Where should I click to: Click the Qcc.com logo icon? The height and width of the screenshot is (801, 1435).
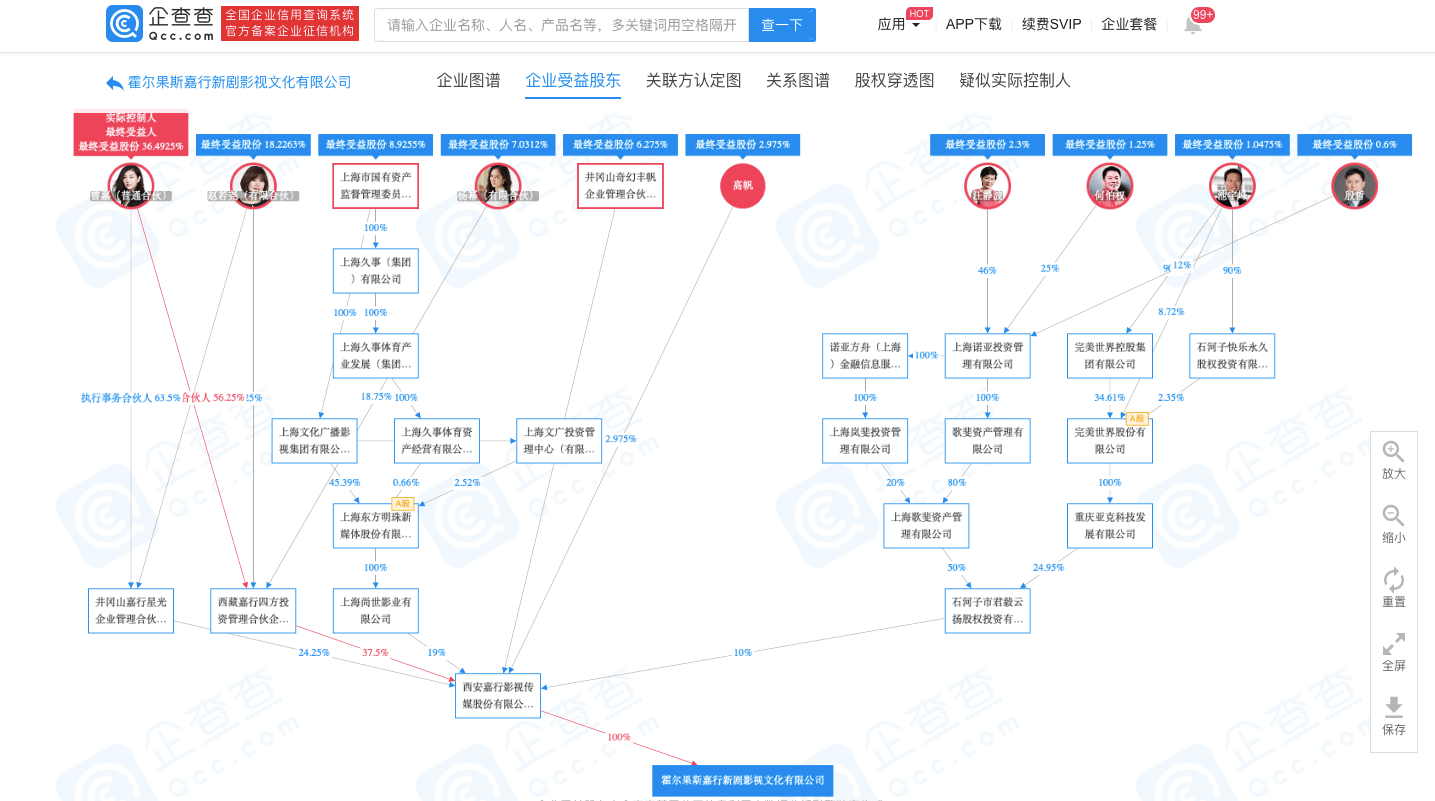tap(125, 24)
